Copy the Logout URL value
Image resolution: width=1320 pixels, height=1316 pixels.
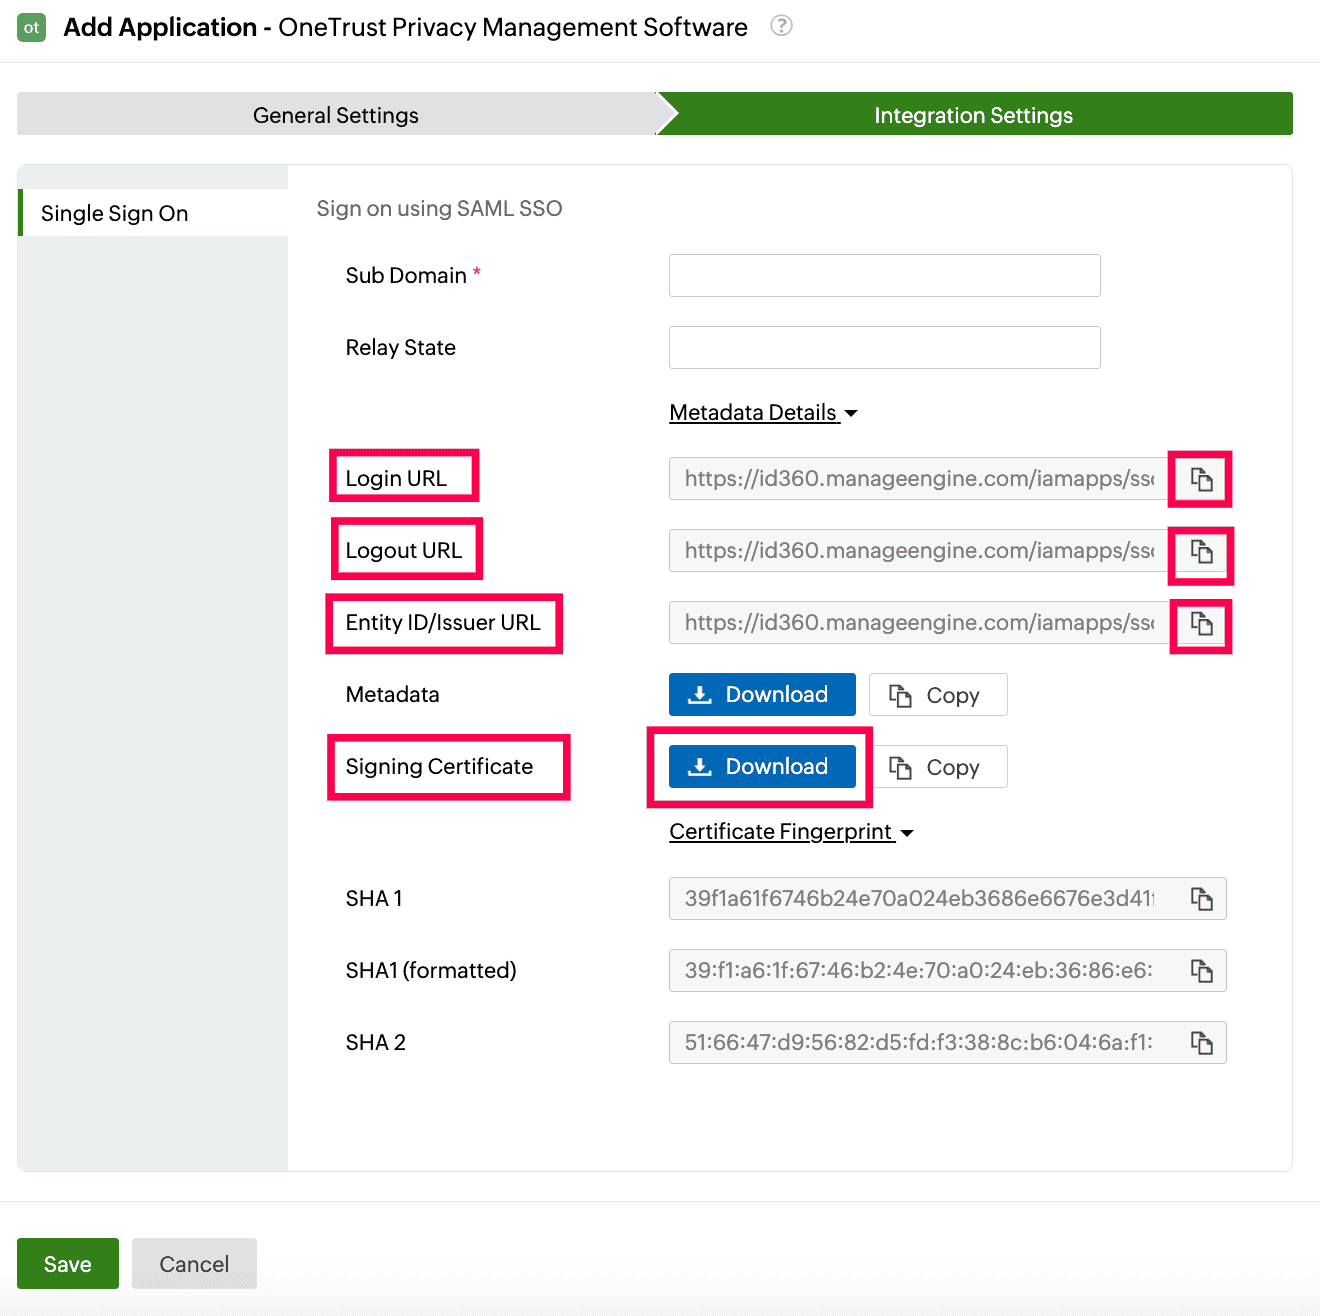pyautogui.click(x=1201, y=551)
